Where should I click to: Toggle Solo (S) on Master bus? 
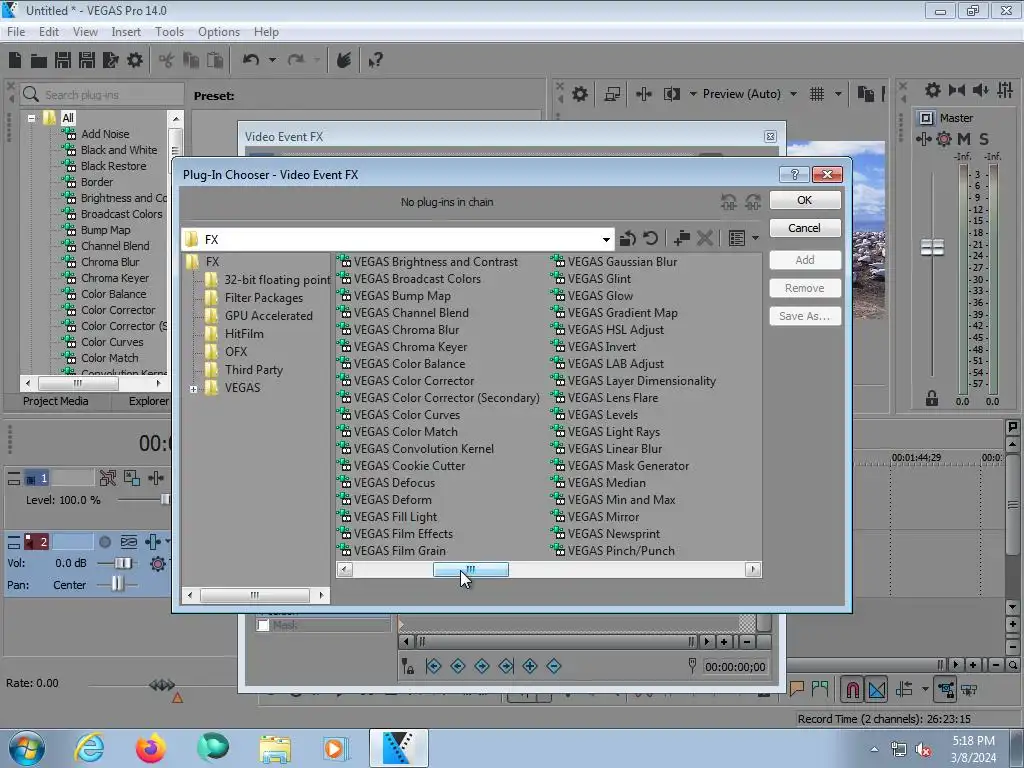(984, 138)
